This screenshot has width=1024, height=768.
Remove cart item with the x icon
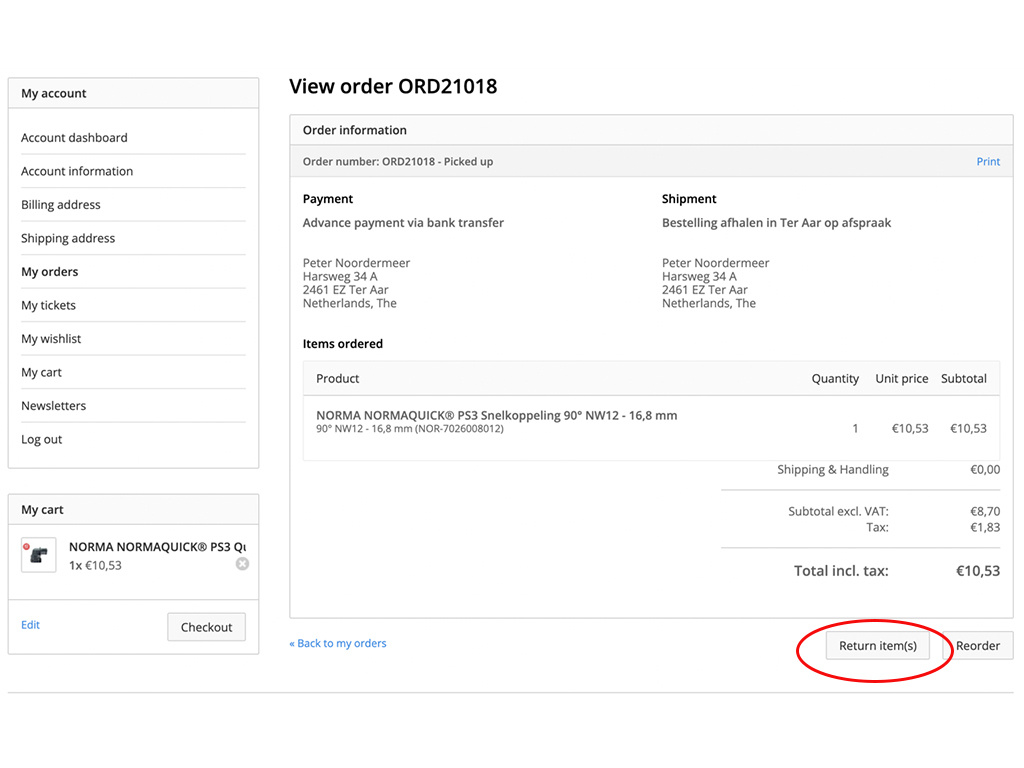click(242, 564)
